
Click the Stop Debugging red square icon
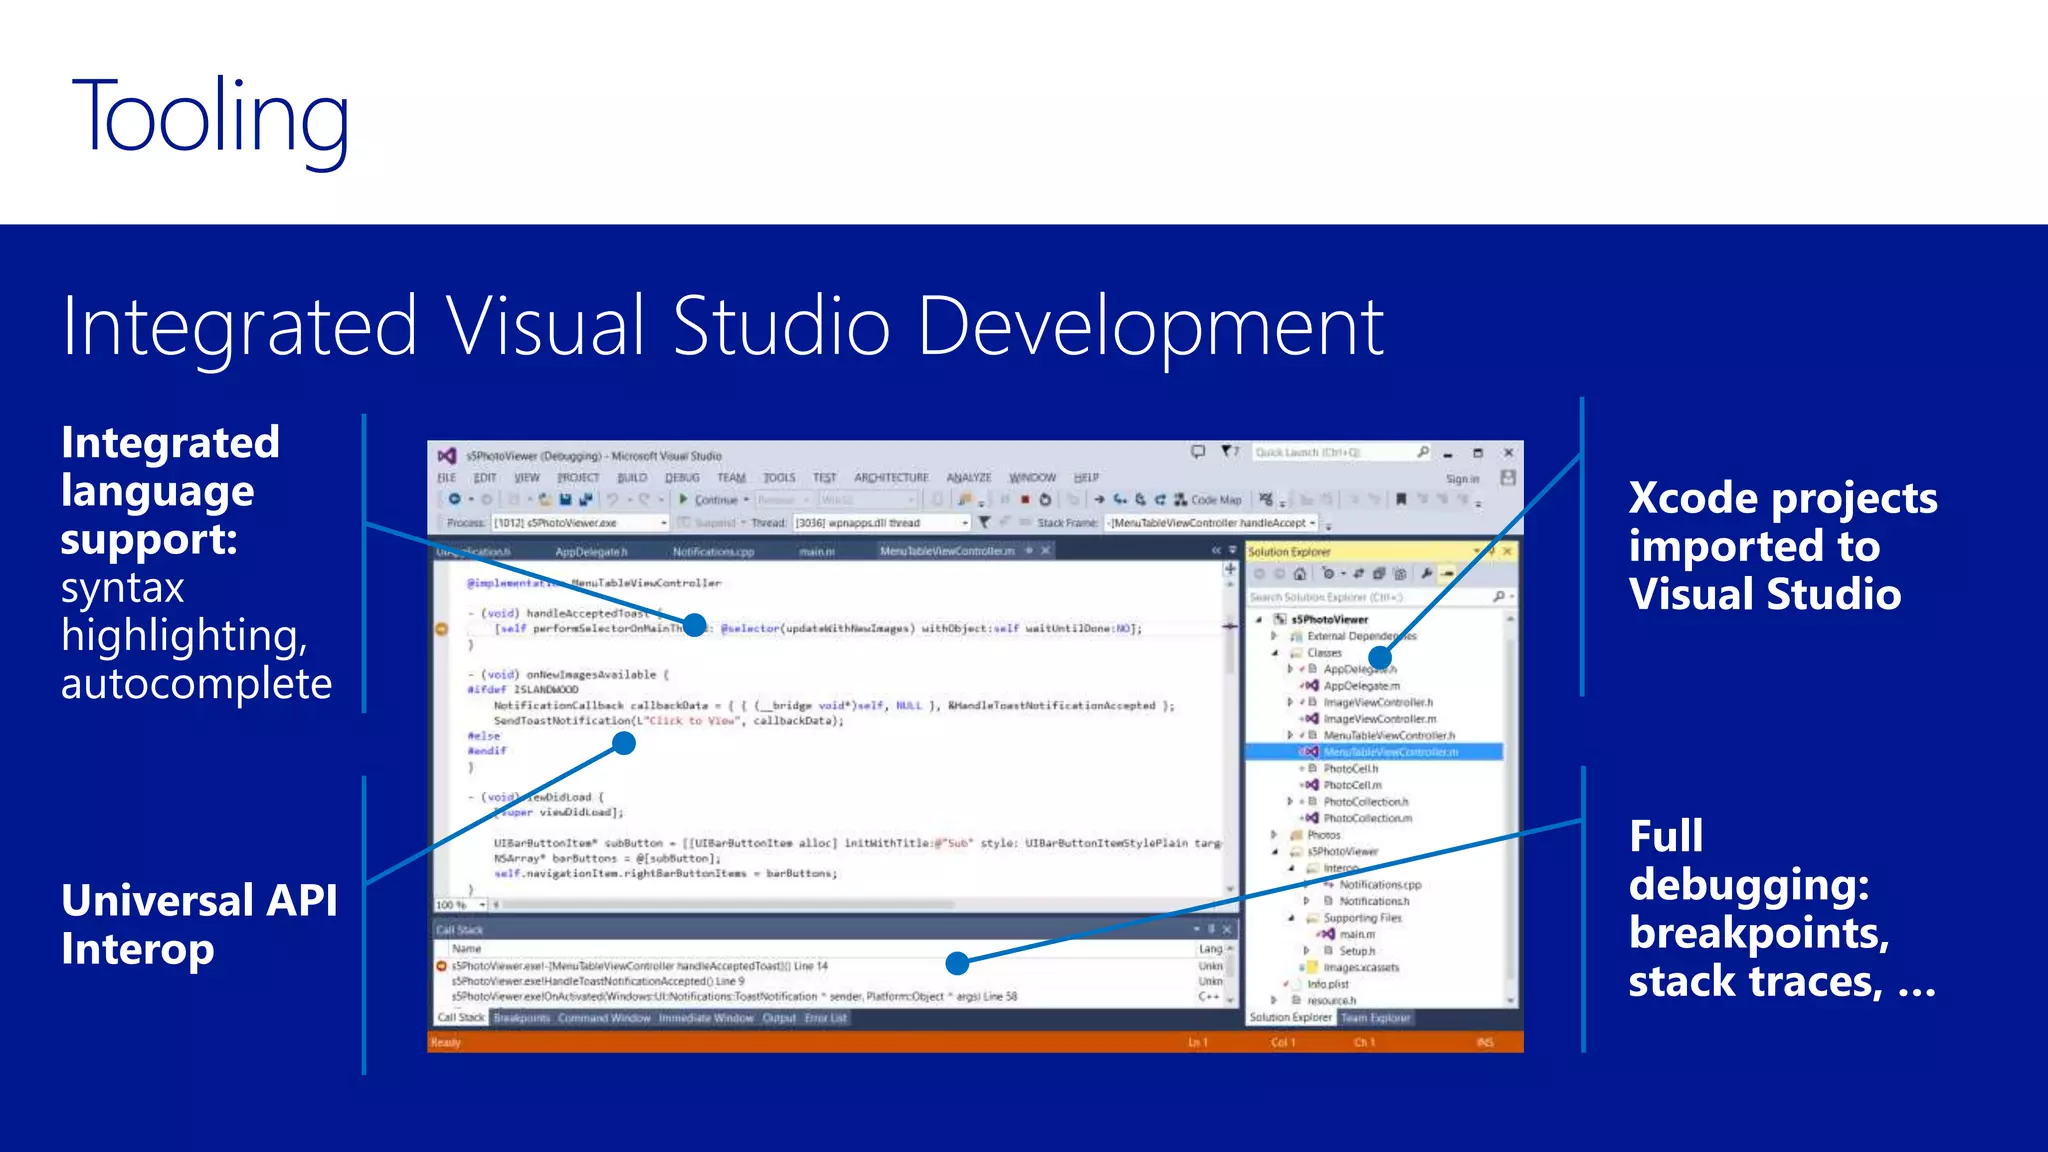pos(1025,499)
